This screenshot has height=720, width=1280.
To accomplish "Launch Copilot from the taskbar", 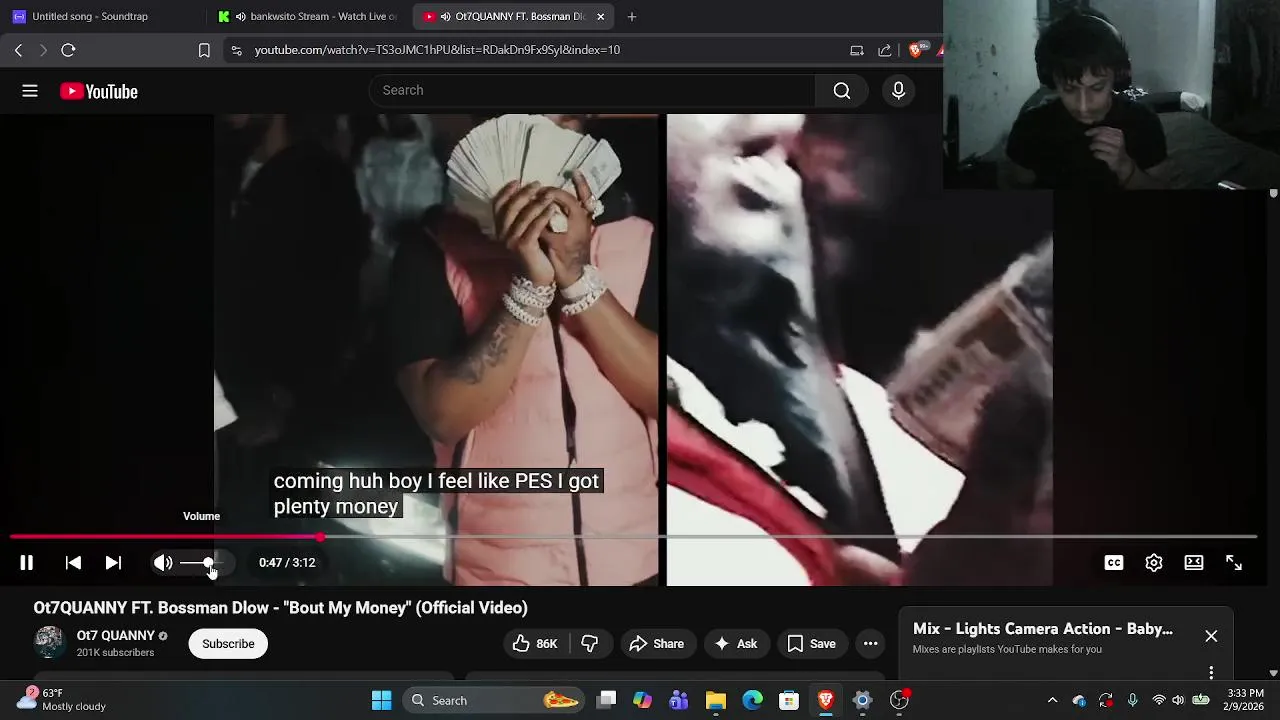I will pos(643,700).
